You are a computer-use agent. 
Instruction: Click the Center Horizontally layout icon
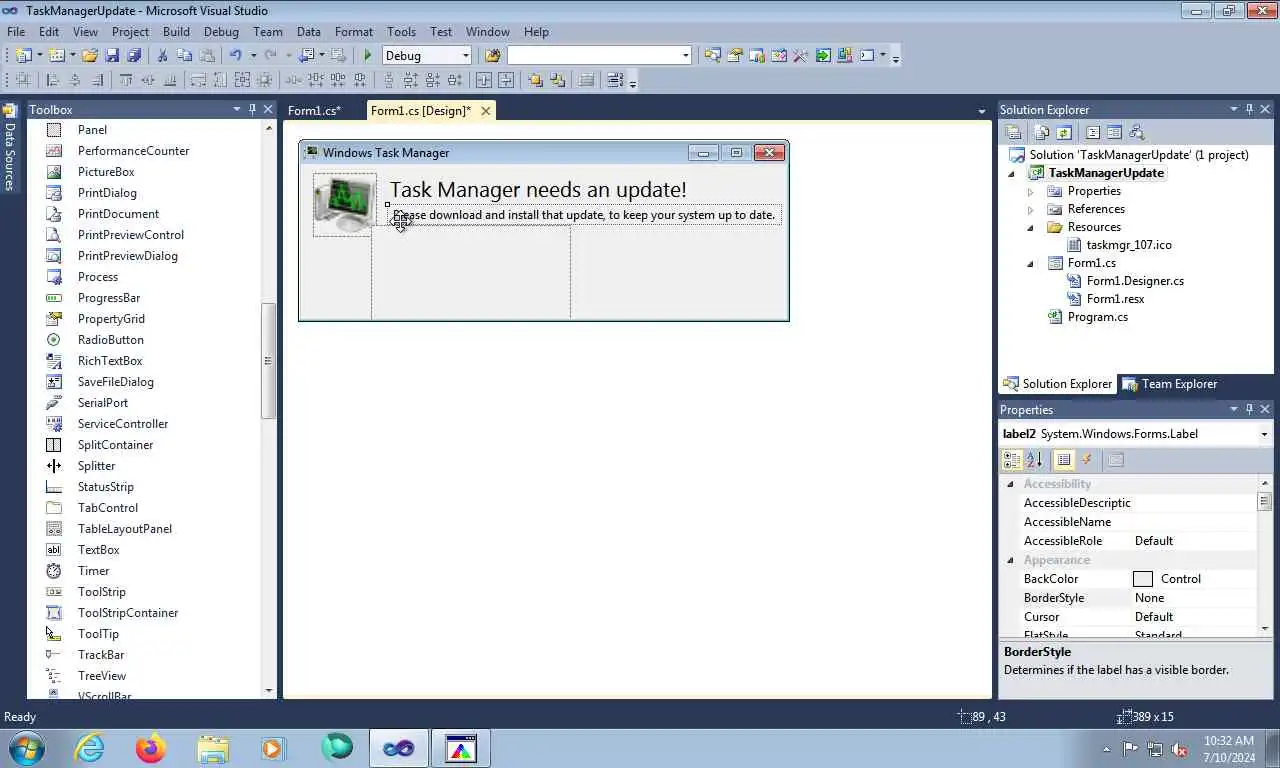[483, 80]
